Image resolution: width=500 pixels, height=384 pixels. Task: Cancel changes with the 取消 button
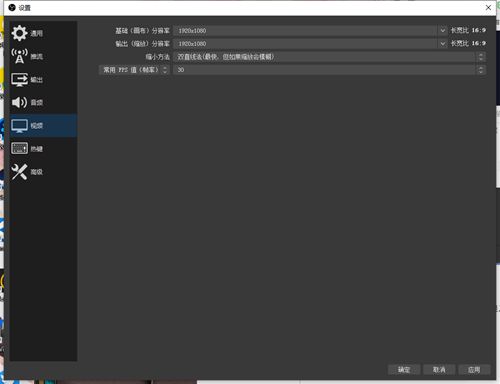tap(439, 369)
